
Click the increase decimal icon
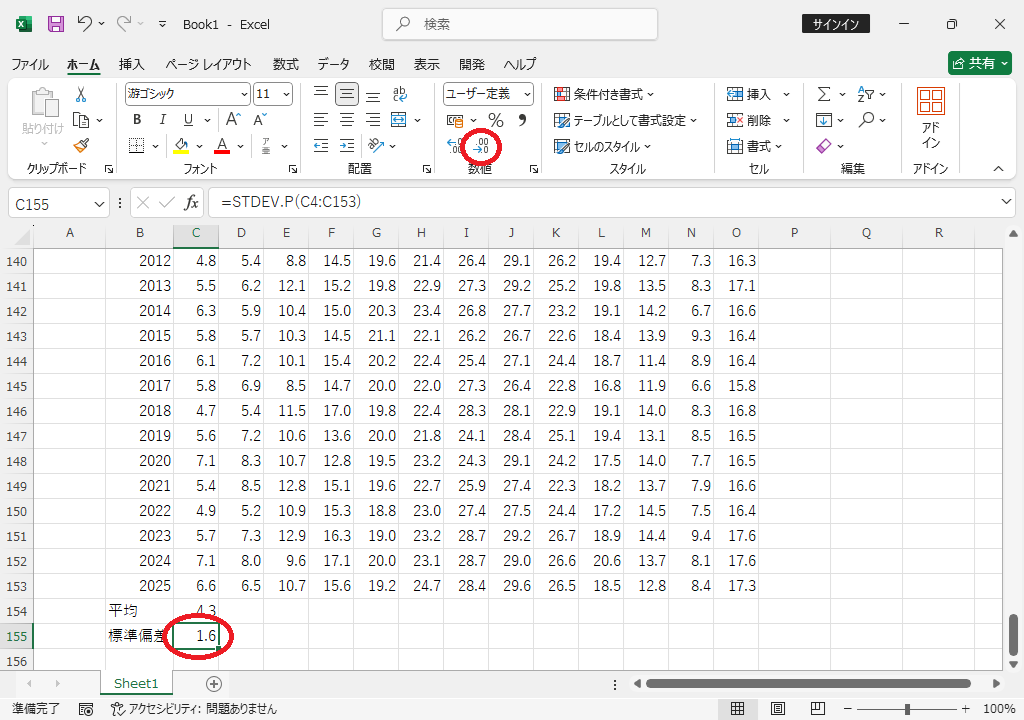tap(455, 146)
